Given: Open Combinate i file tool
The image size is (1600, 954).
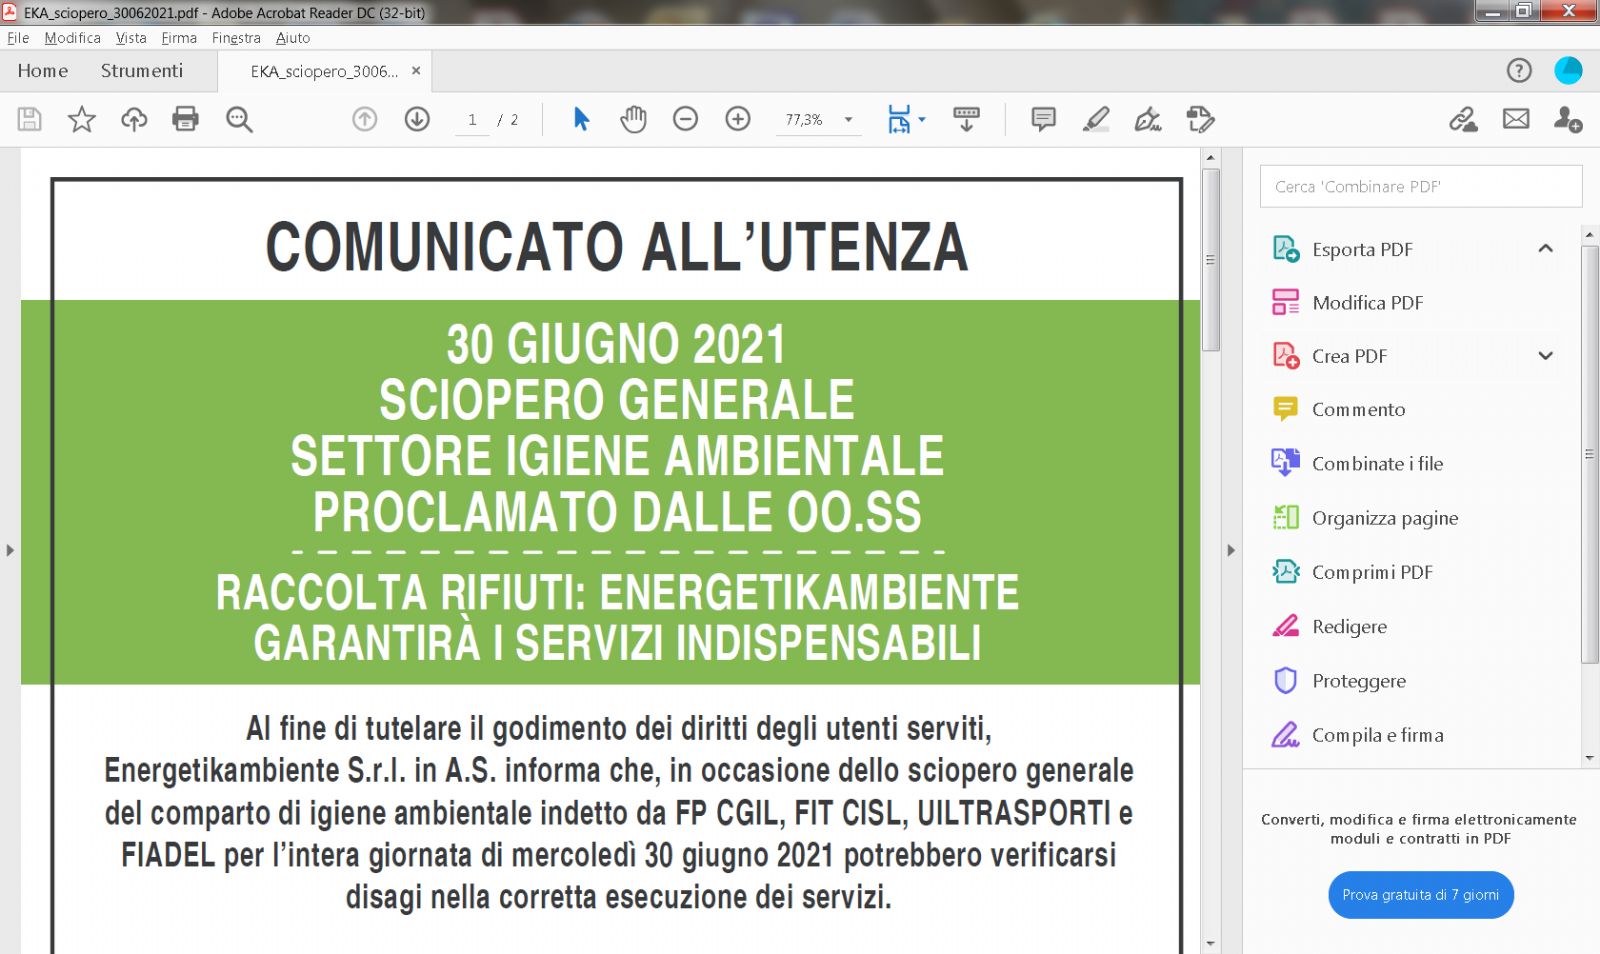Looking at the screenshot, I should (x=1377, y=464).
